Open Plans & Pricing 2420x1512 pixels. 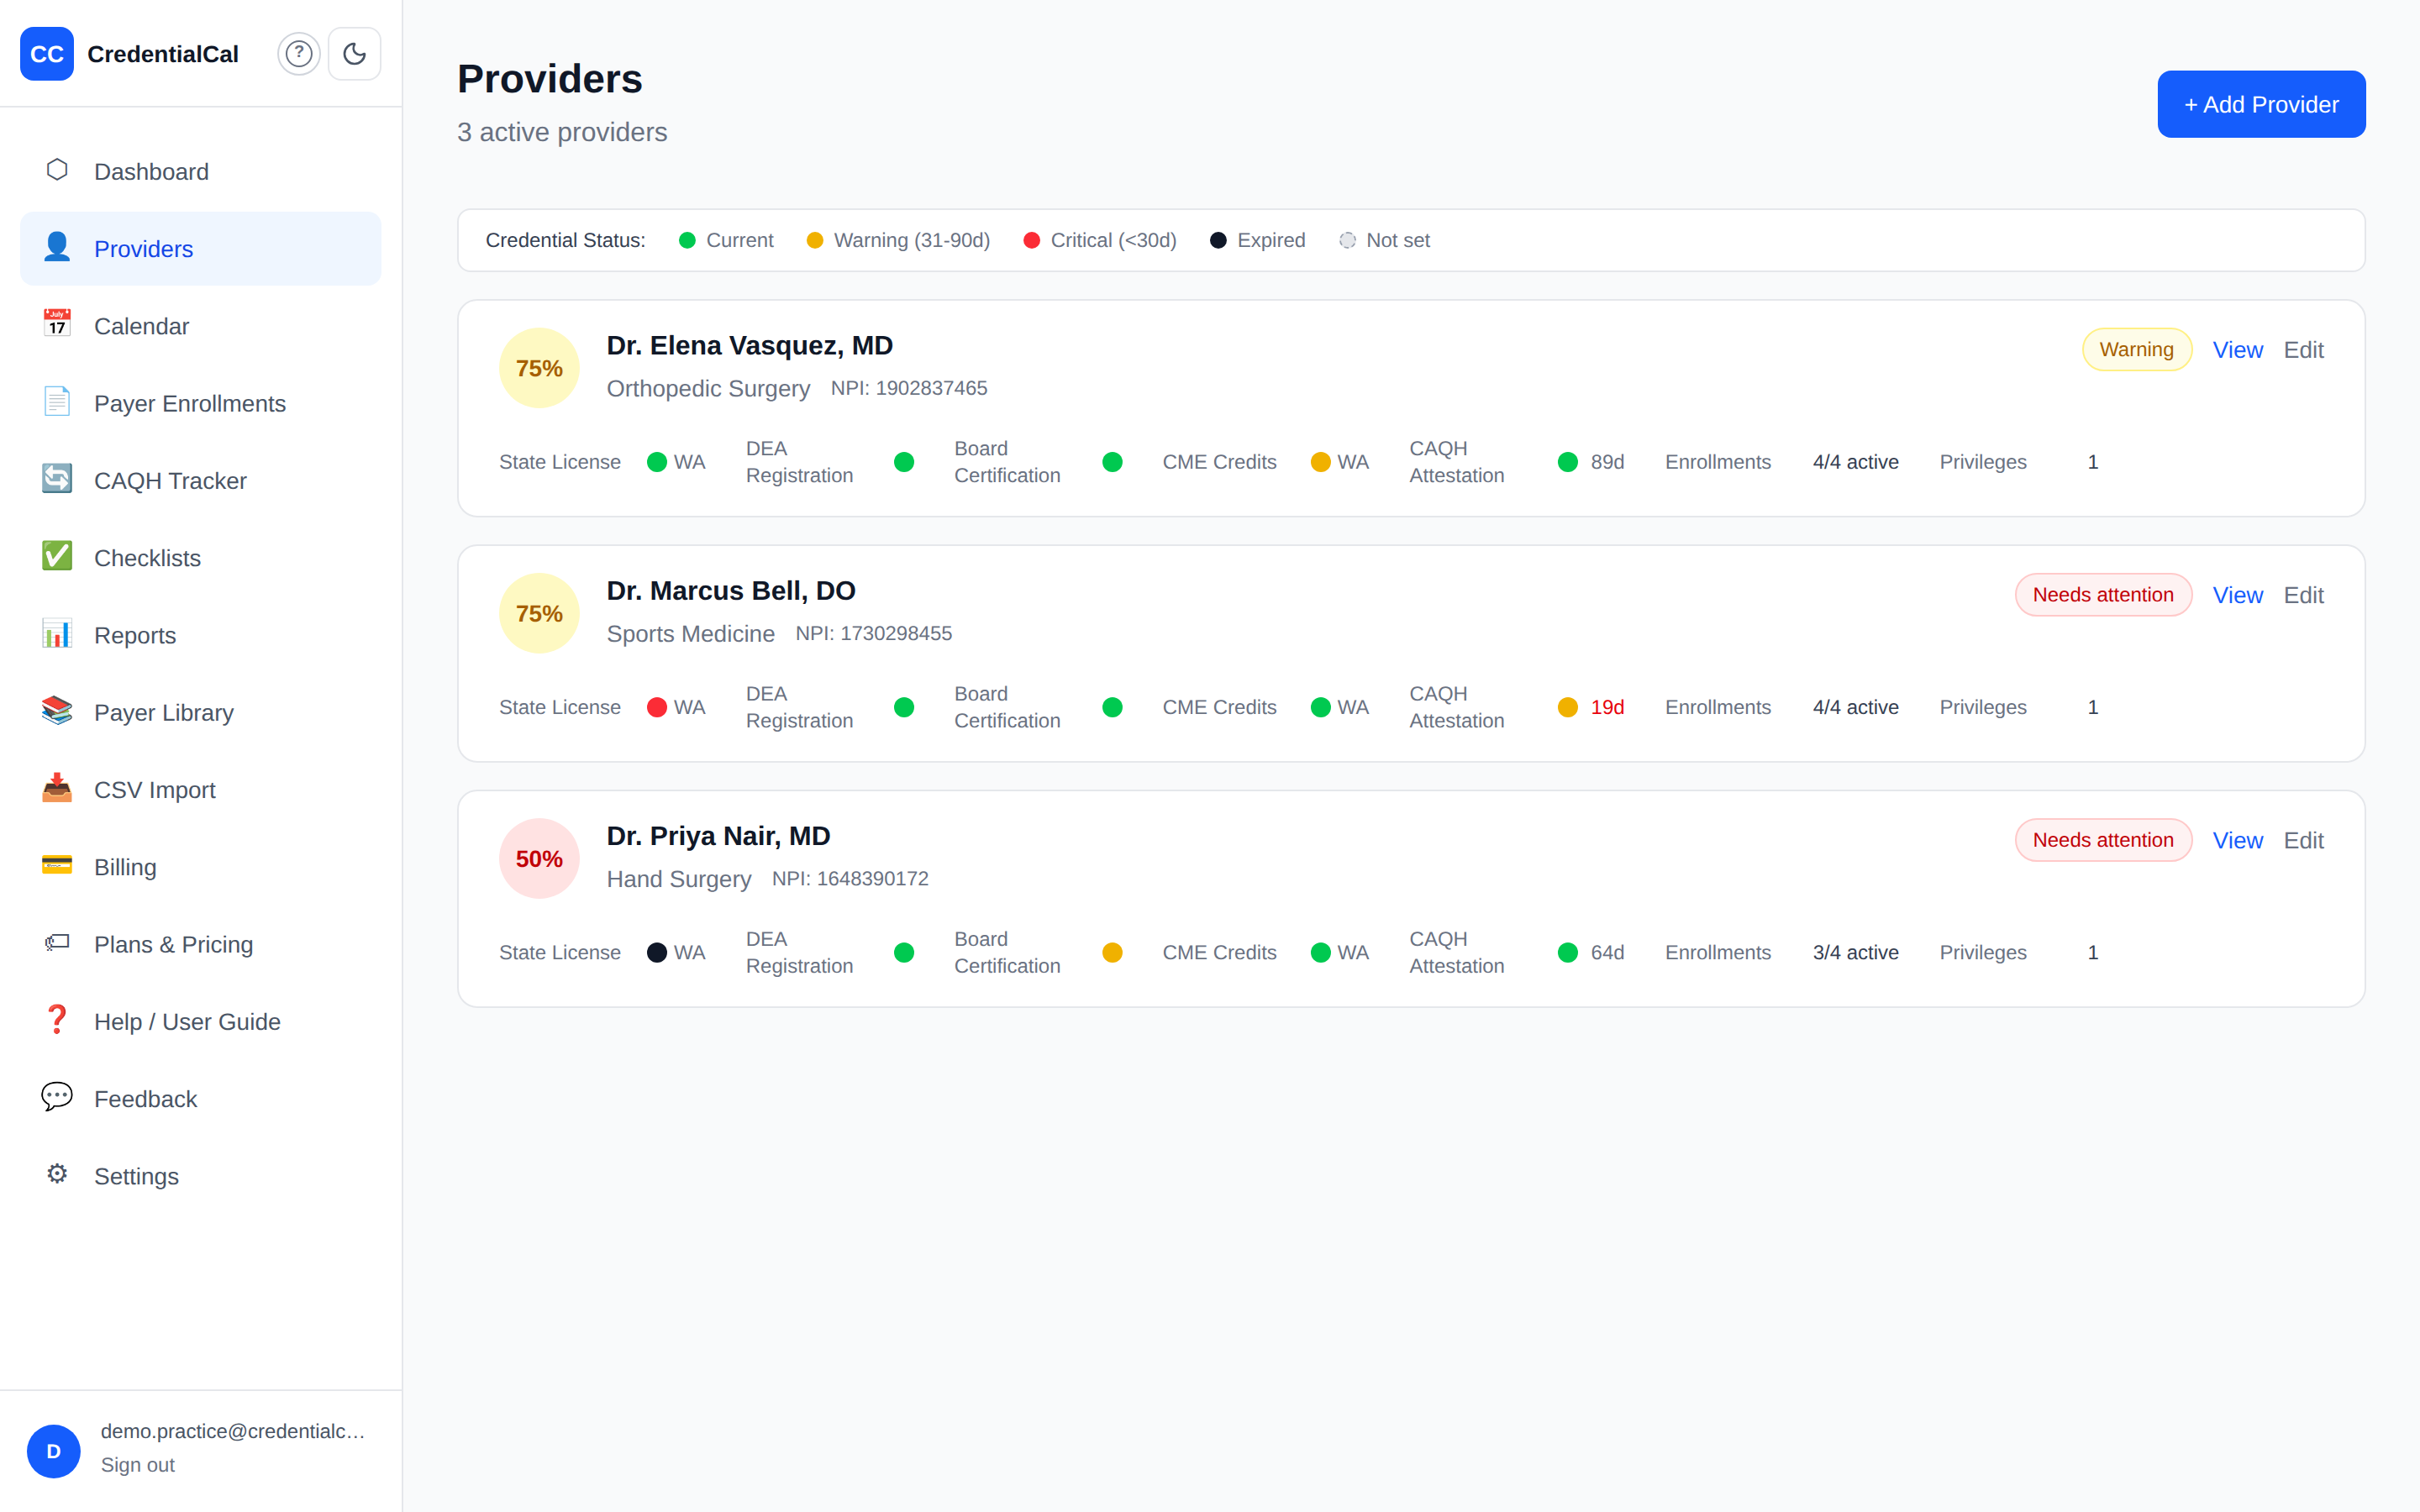pos(200,944)
